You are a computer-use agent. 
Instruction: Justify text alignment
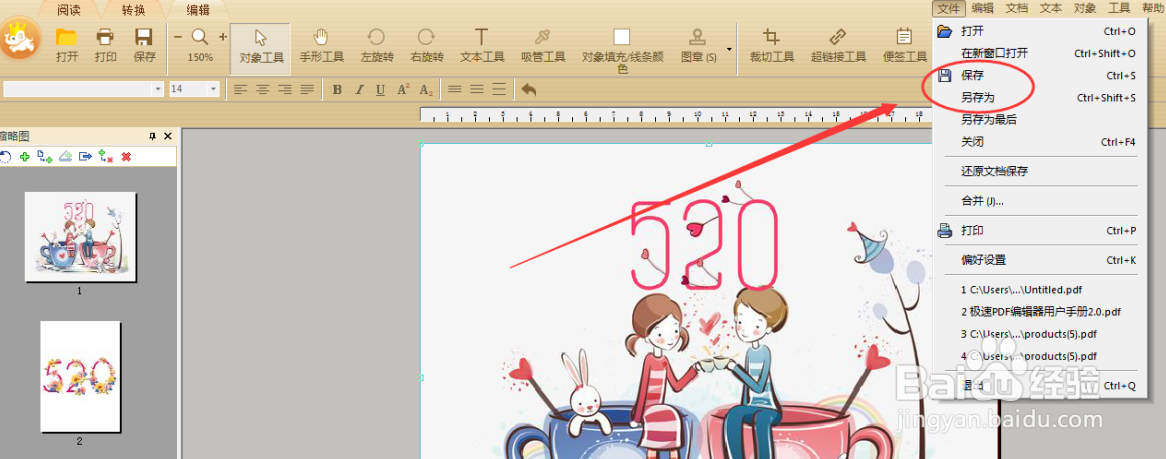(307, 89)
